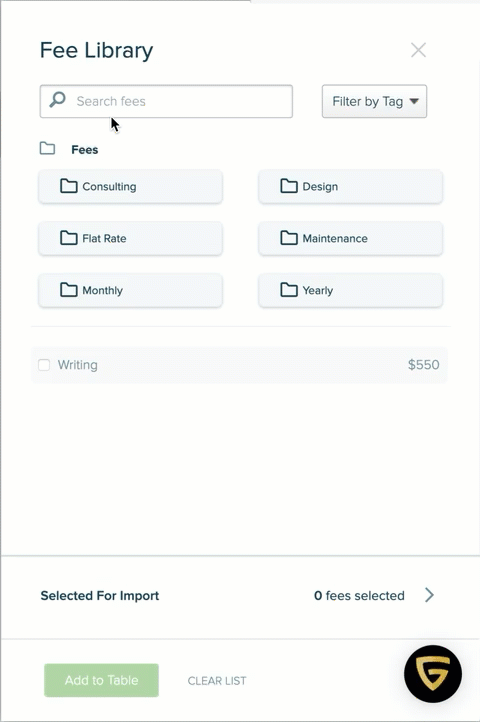Open the Yearly folder icon
480x722 pixels.
pos(289,290)
